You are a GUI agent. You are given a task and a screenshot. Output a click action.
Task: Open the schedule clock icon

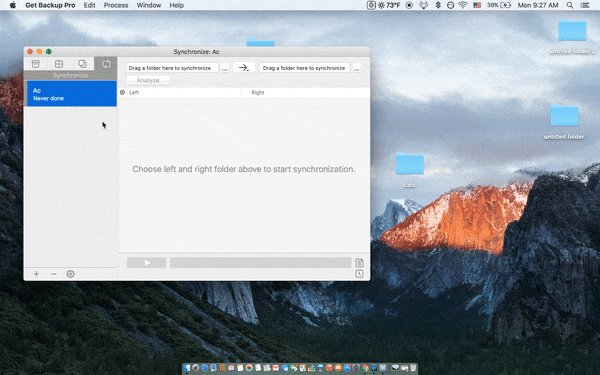coord(359,274)
